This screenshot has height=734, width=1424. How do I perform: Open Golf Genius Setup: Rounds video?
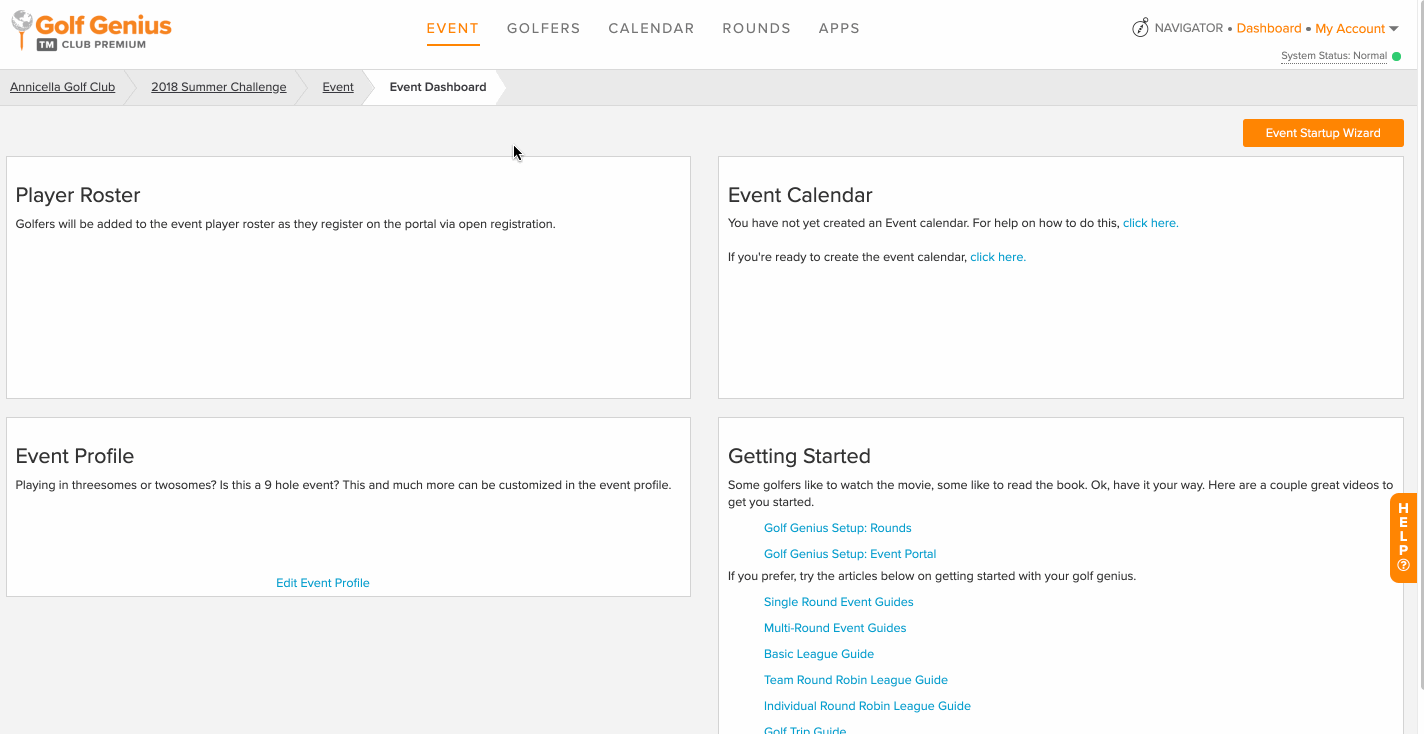(x=837, y=527)
